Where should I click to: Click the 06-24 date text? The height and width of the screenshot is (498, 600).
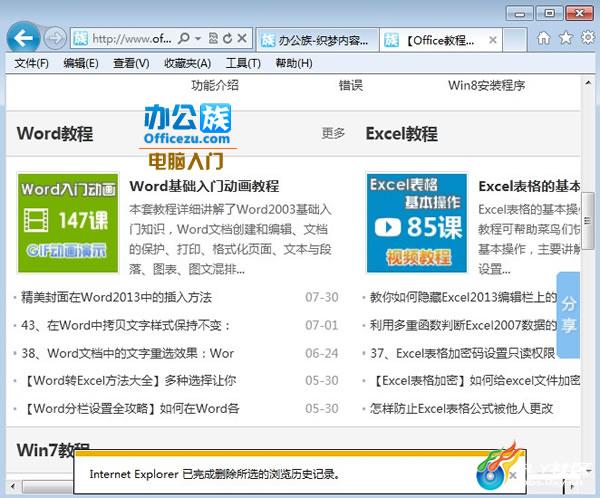click(x=322, y=353)
